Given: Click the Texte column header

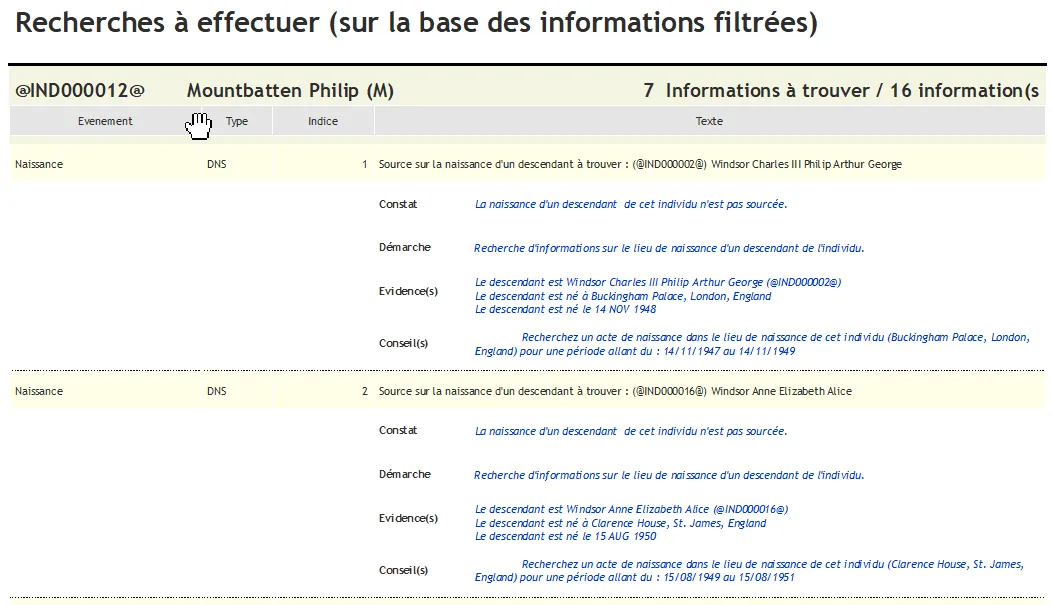Looking at the screenshot, I should (x=709, y=121).
